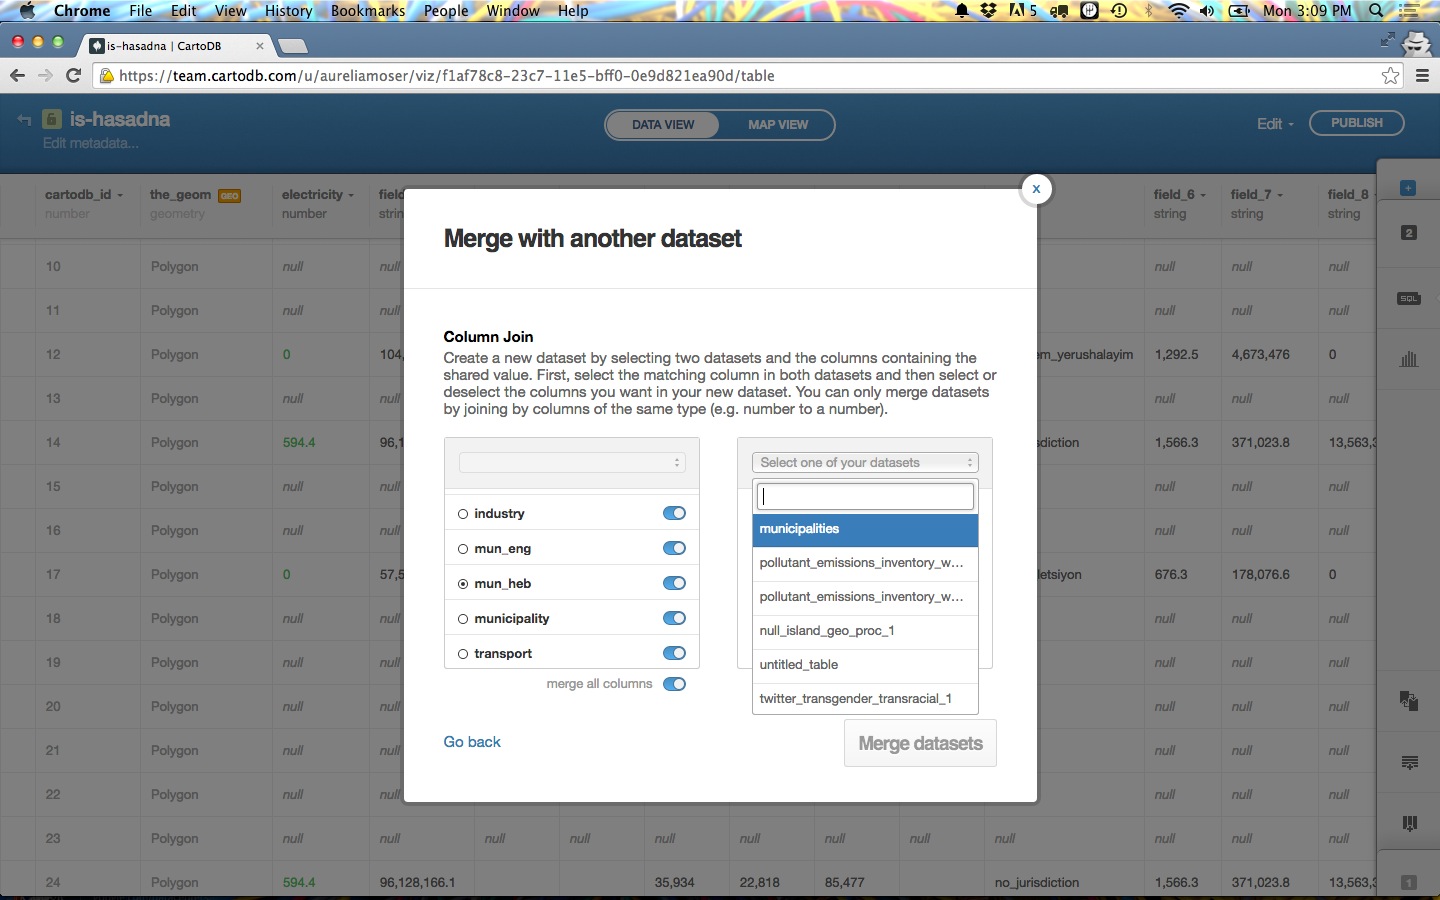Open Spotlight search magnifier
The image size is (1440, 900).
1377,11
